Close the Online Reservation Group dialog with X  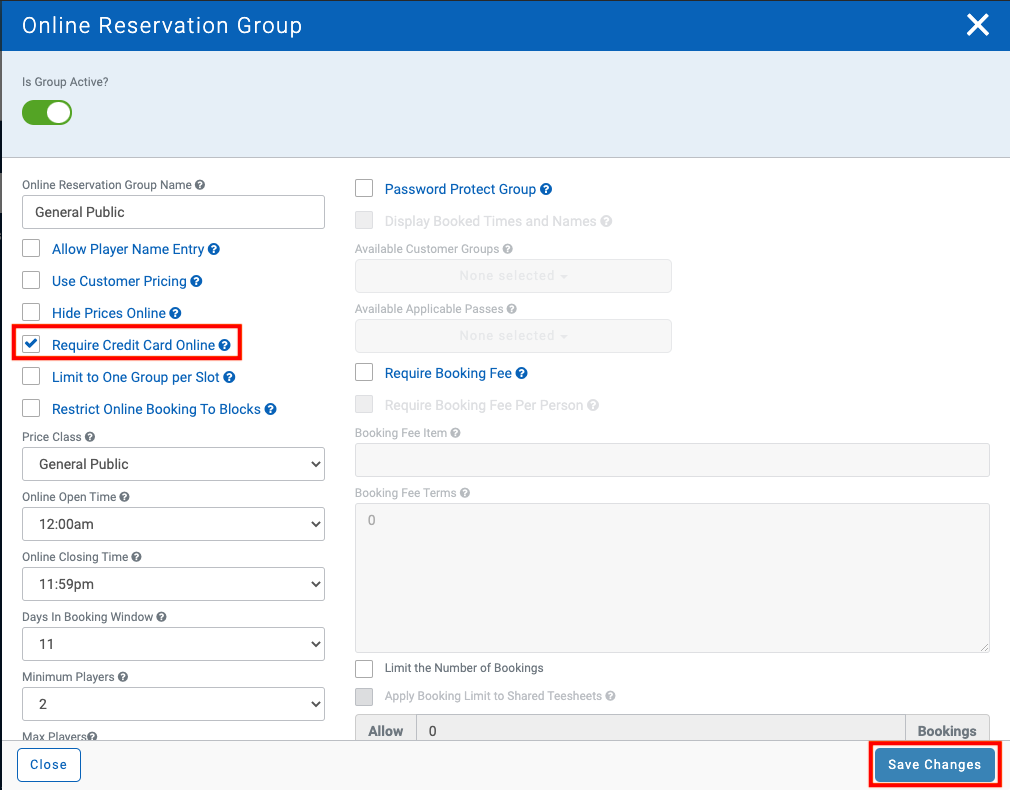(x=977, y=25)
